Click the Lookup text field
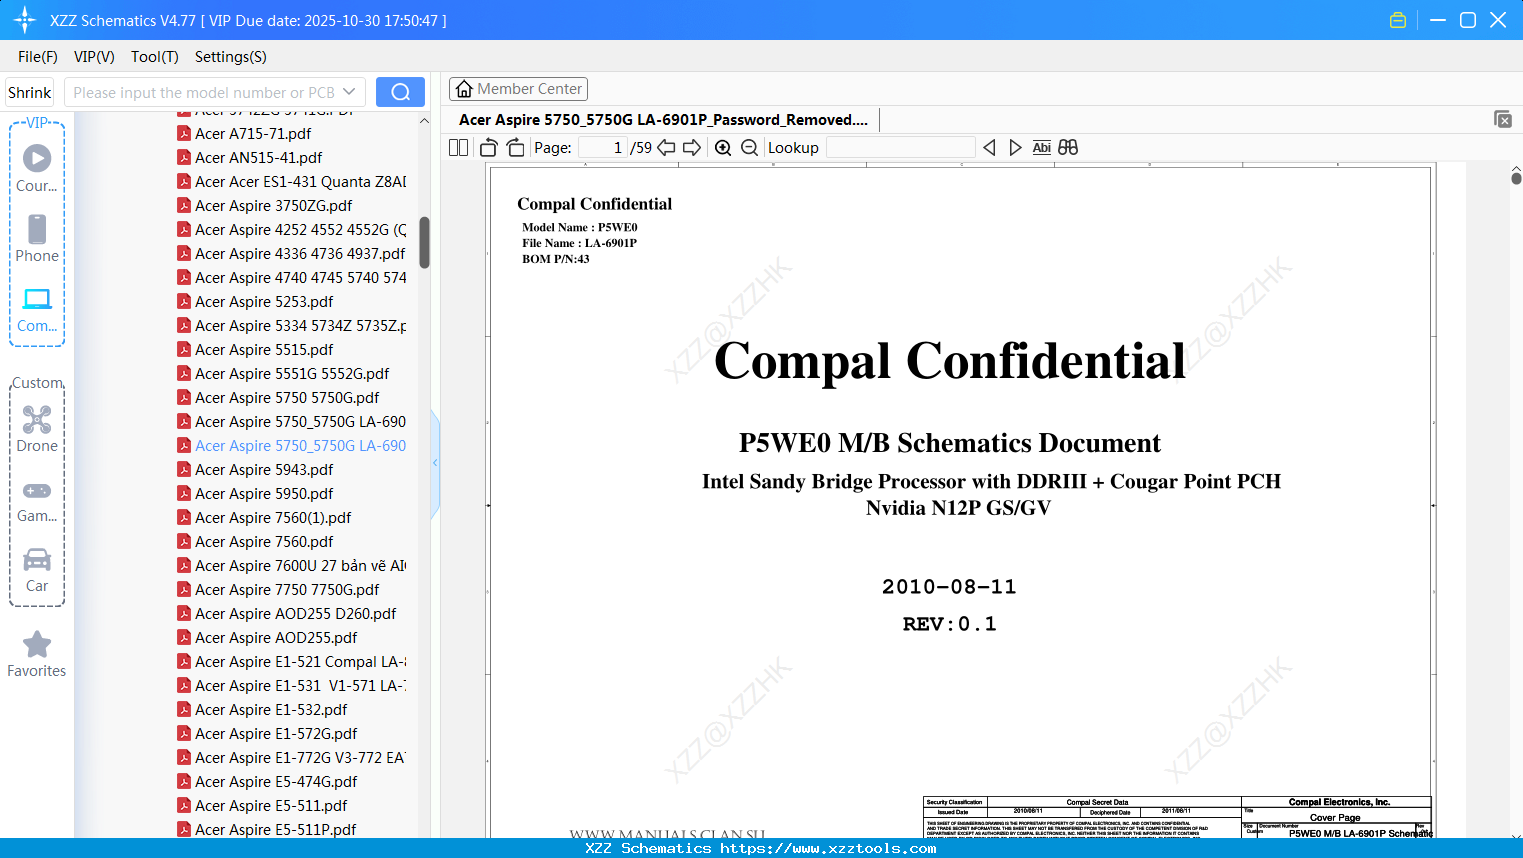The height and width of the screenshot is (858, 1523). click(x=900, y=148)
